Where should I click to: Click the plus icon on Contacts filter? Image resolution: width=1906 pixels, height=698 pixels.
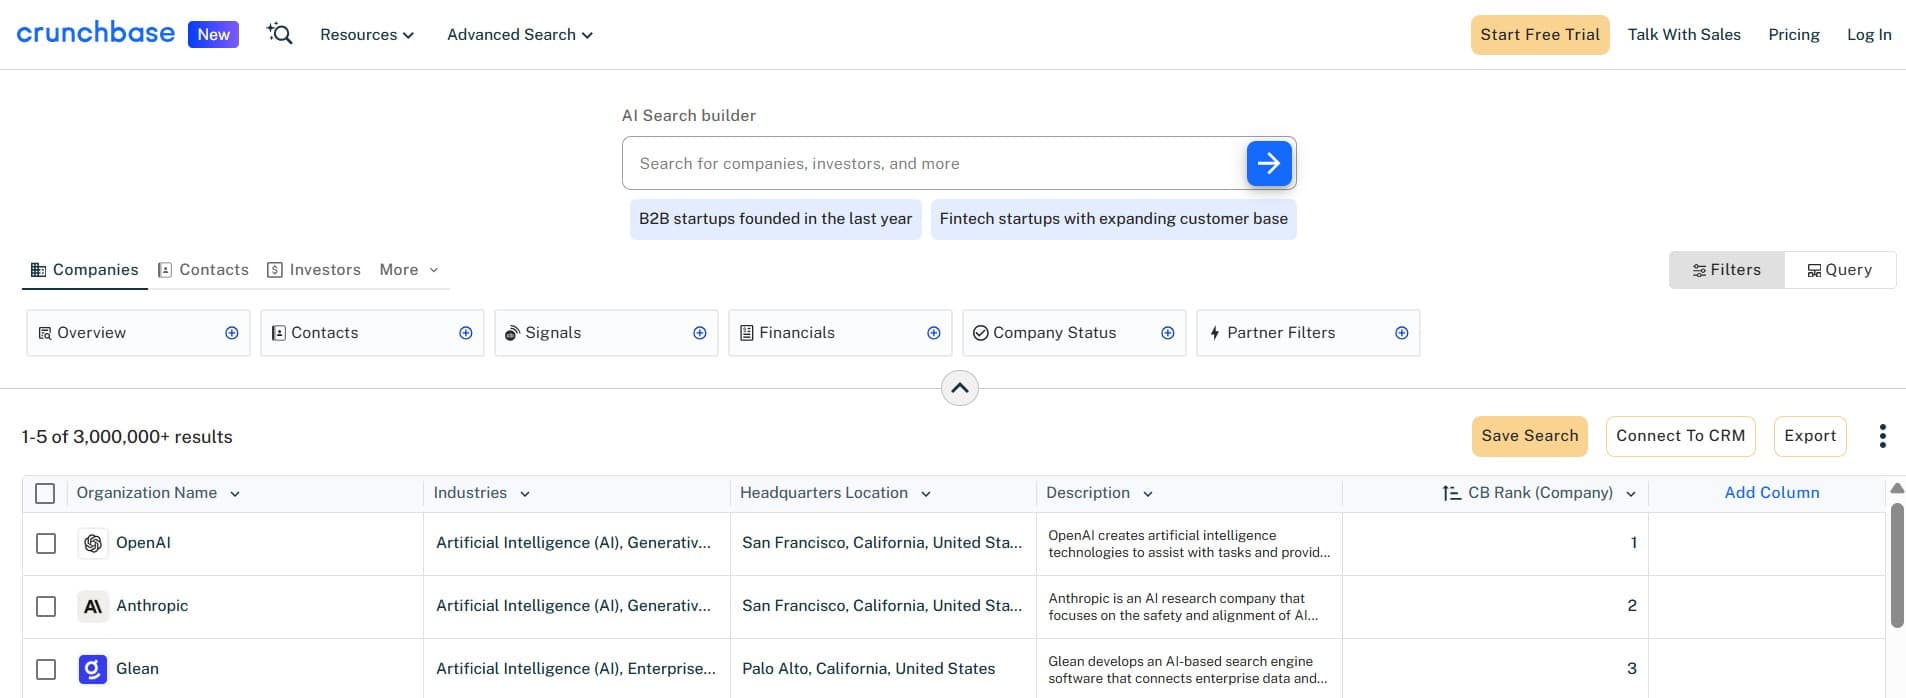click(466, 333)
